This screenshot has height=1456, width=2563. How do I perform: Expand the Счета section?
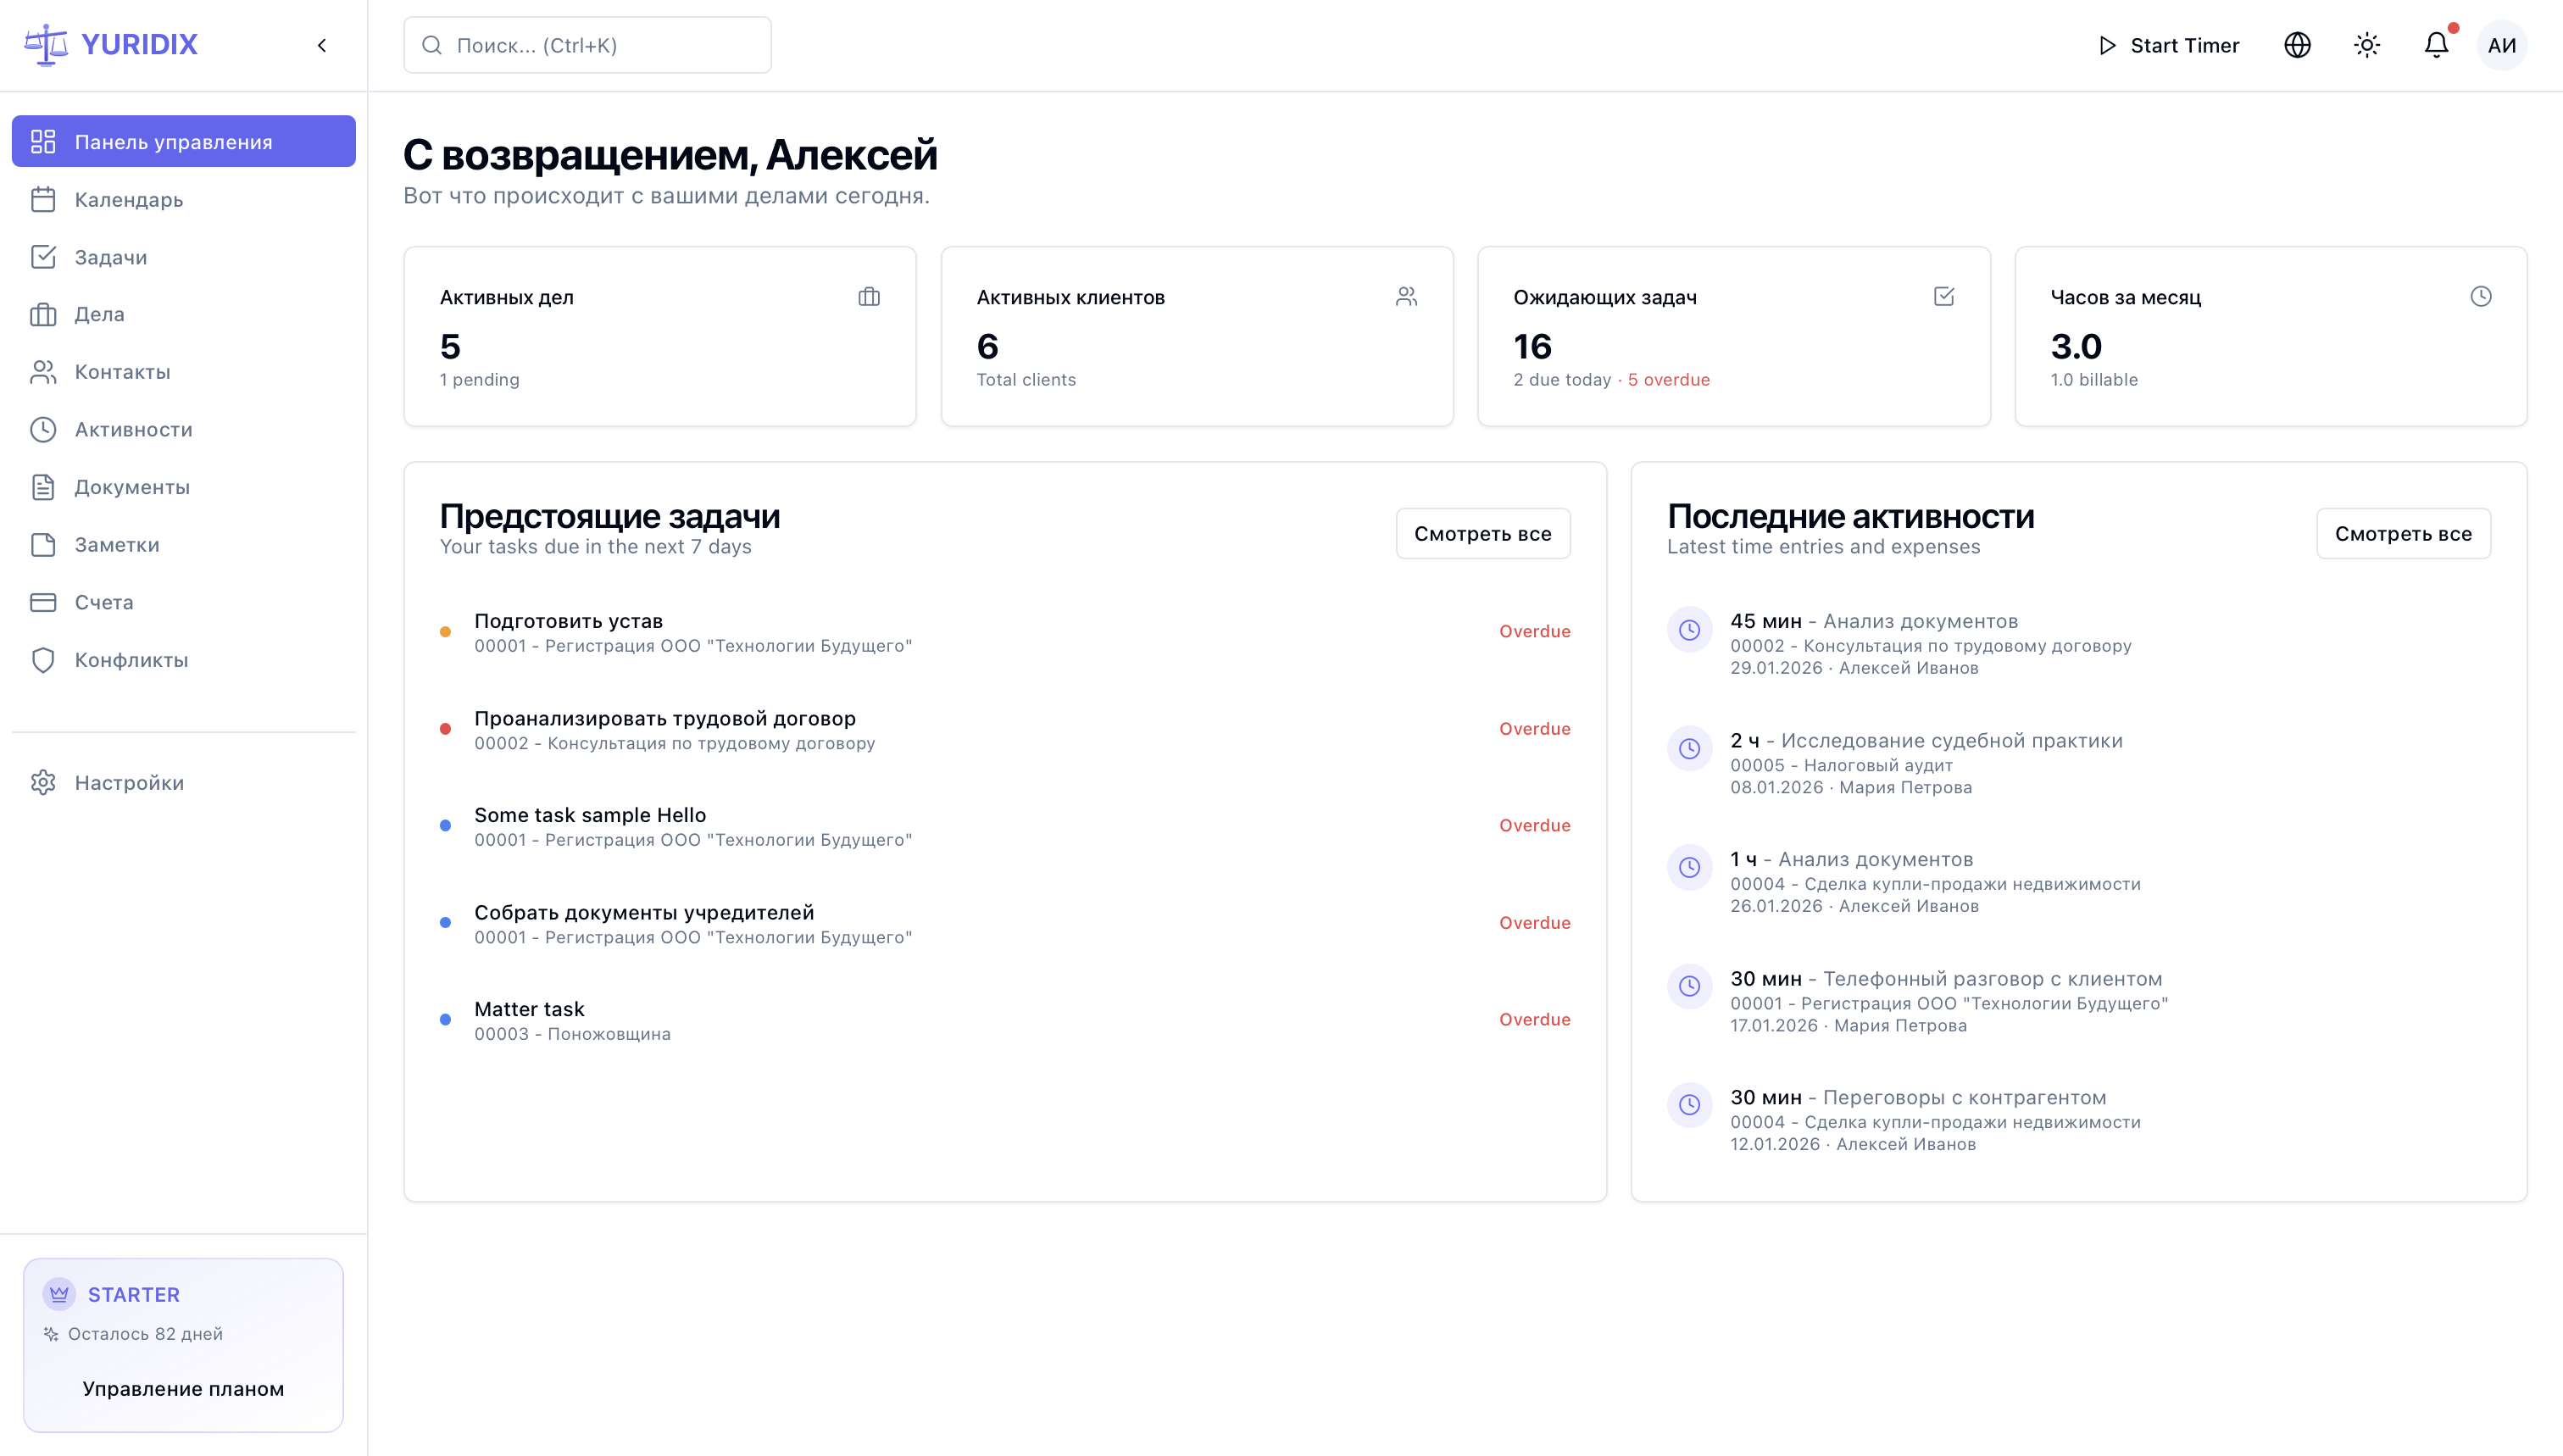103,601
